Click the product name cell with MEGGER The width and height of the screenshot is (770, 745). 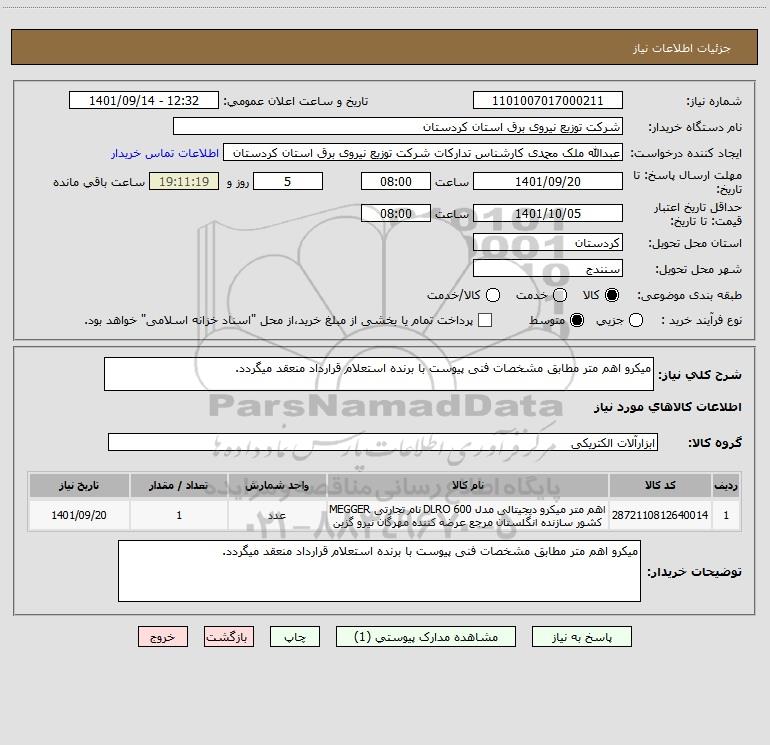[x=468, y=515]
